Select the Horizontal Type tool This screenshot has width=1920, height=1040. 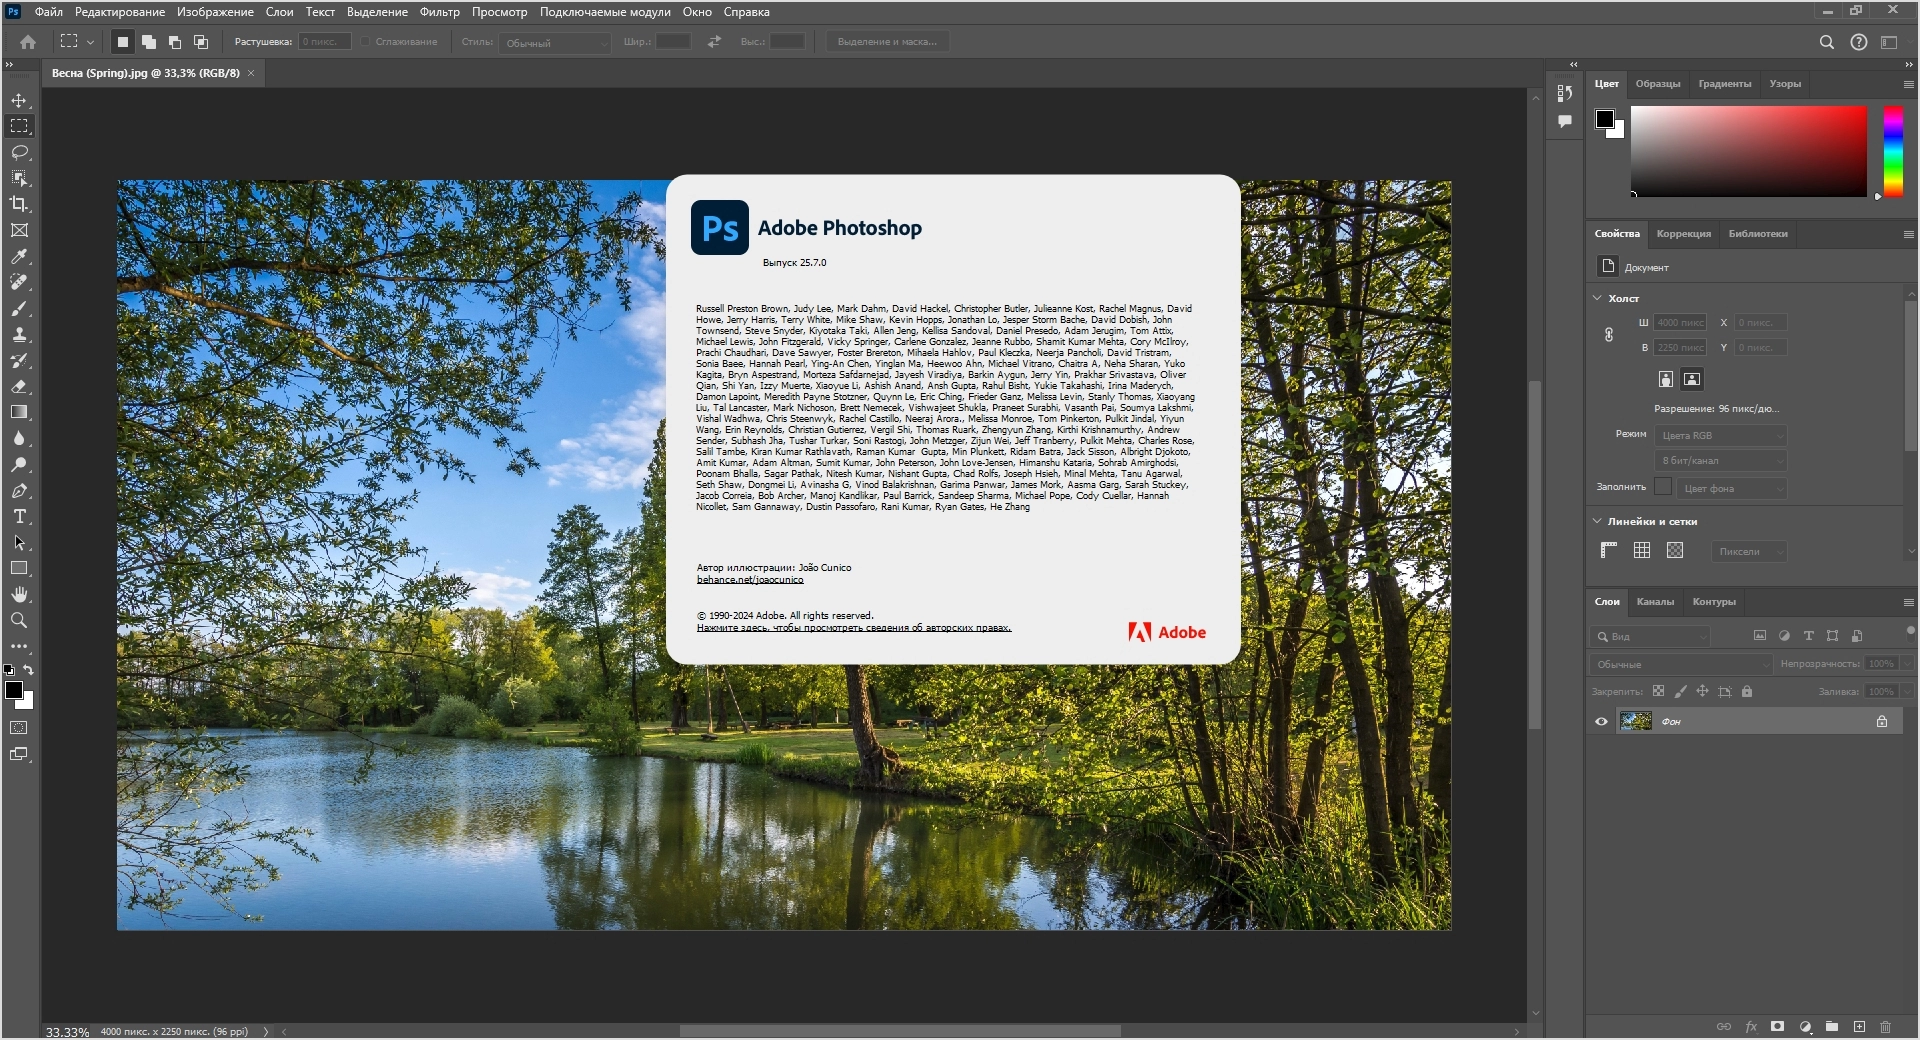[x=19, y=516]
